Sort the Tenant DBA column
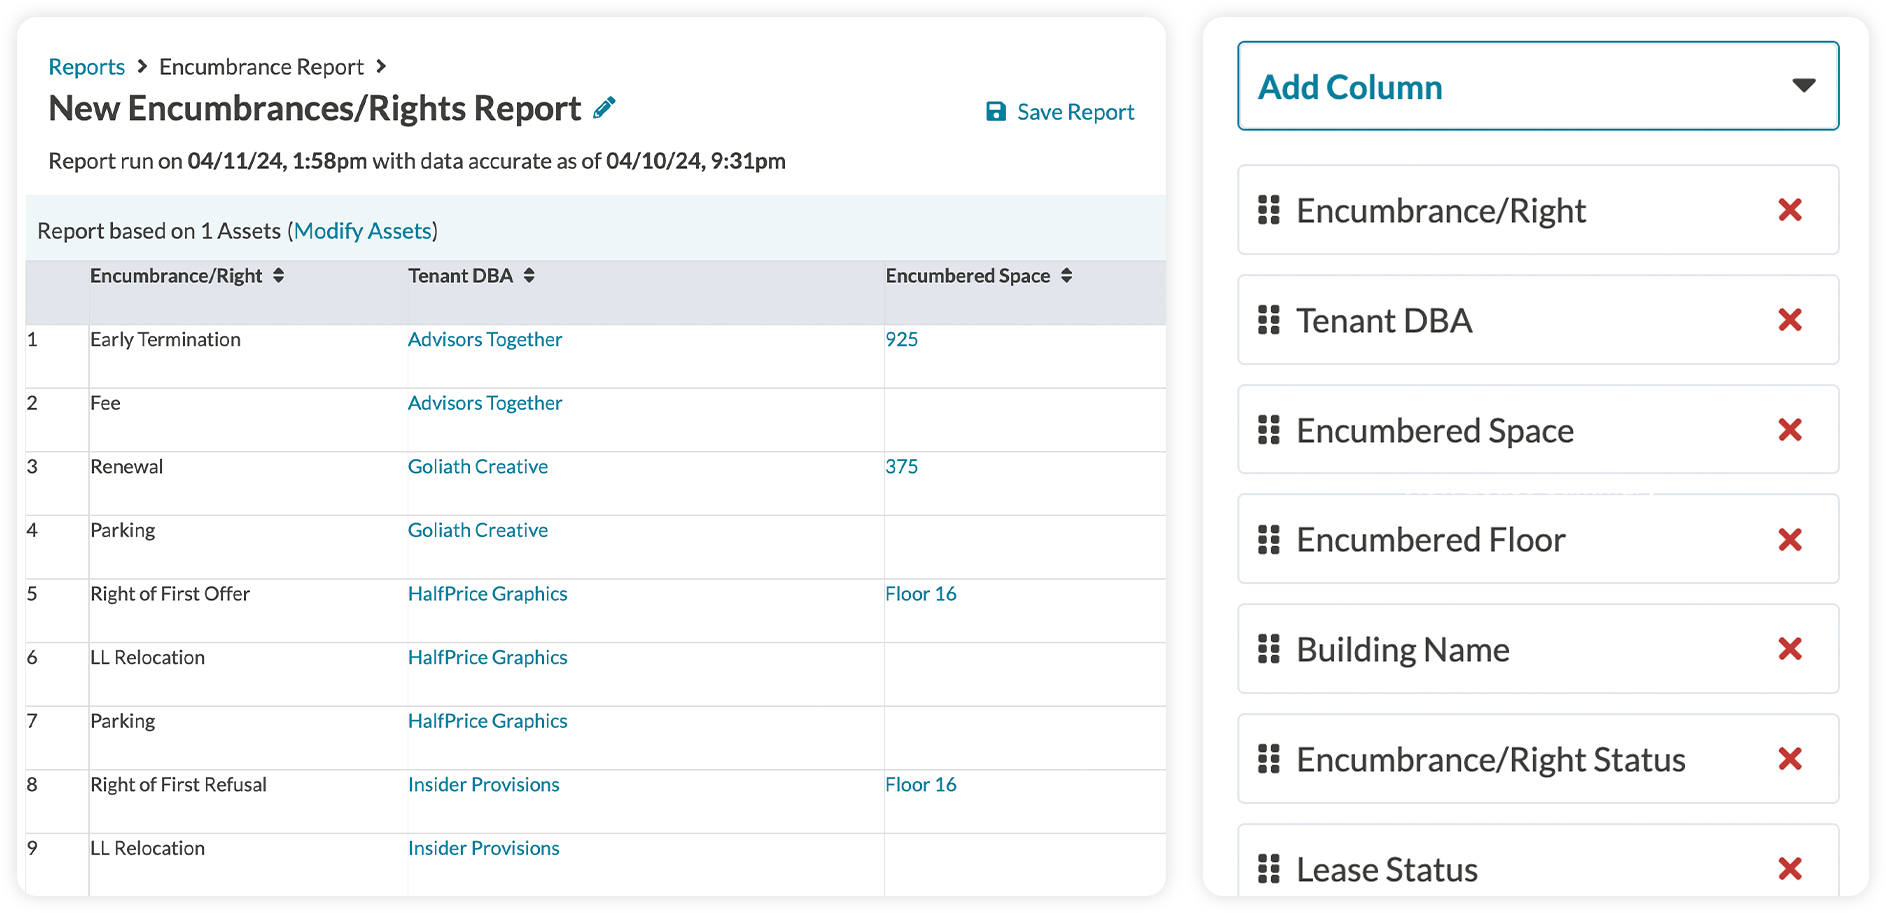1886x913 pixels. point(529,276)
